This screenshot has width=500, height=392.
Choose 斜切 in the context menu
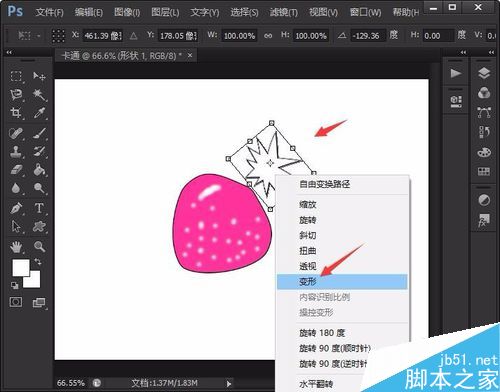coord(342,235)
